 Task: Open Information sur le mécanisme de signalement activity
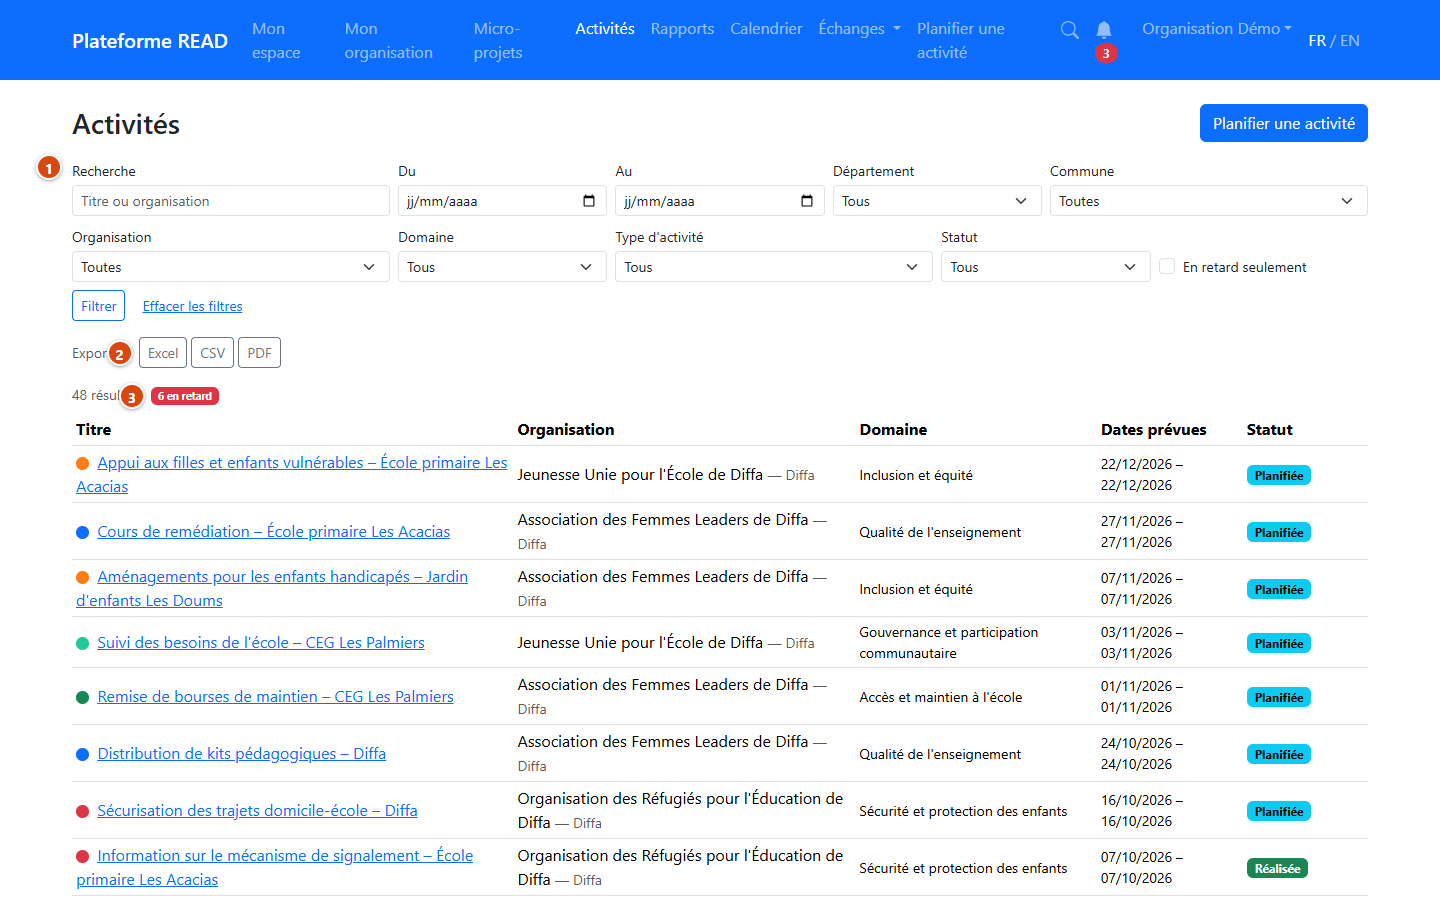pyautogui.click(x=275, y=867)
